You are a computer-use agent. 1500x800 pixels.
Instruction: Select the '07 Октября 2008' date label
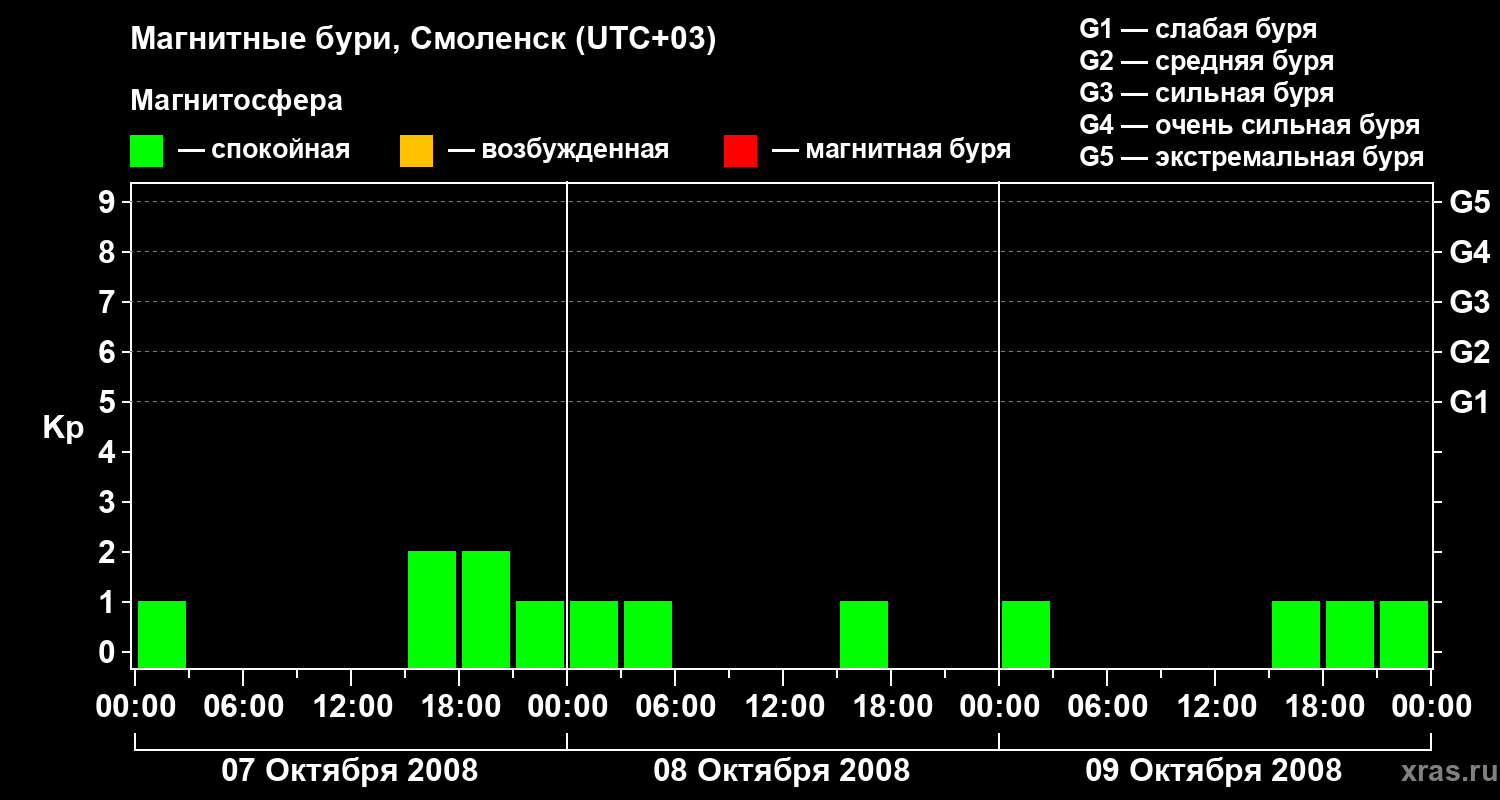pos(349,771)
